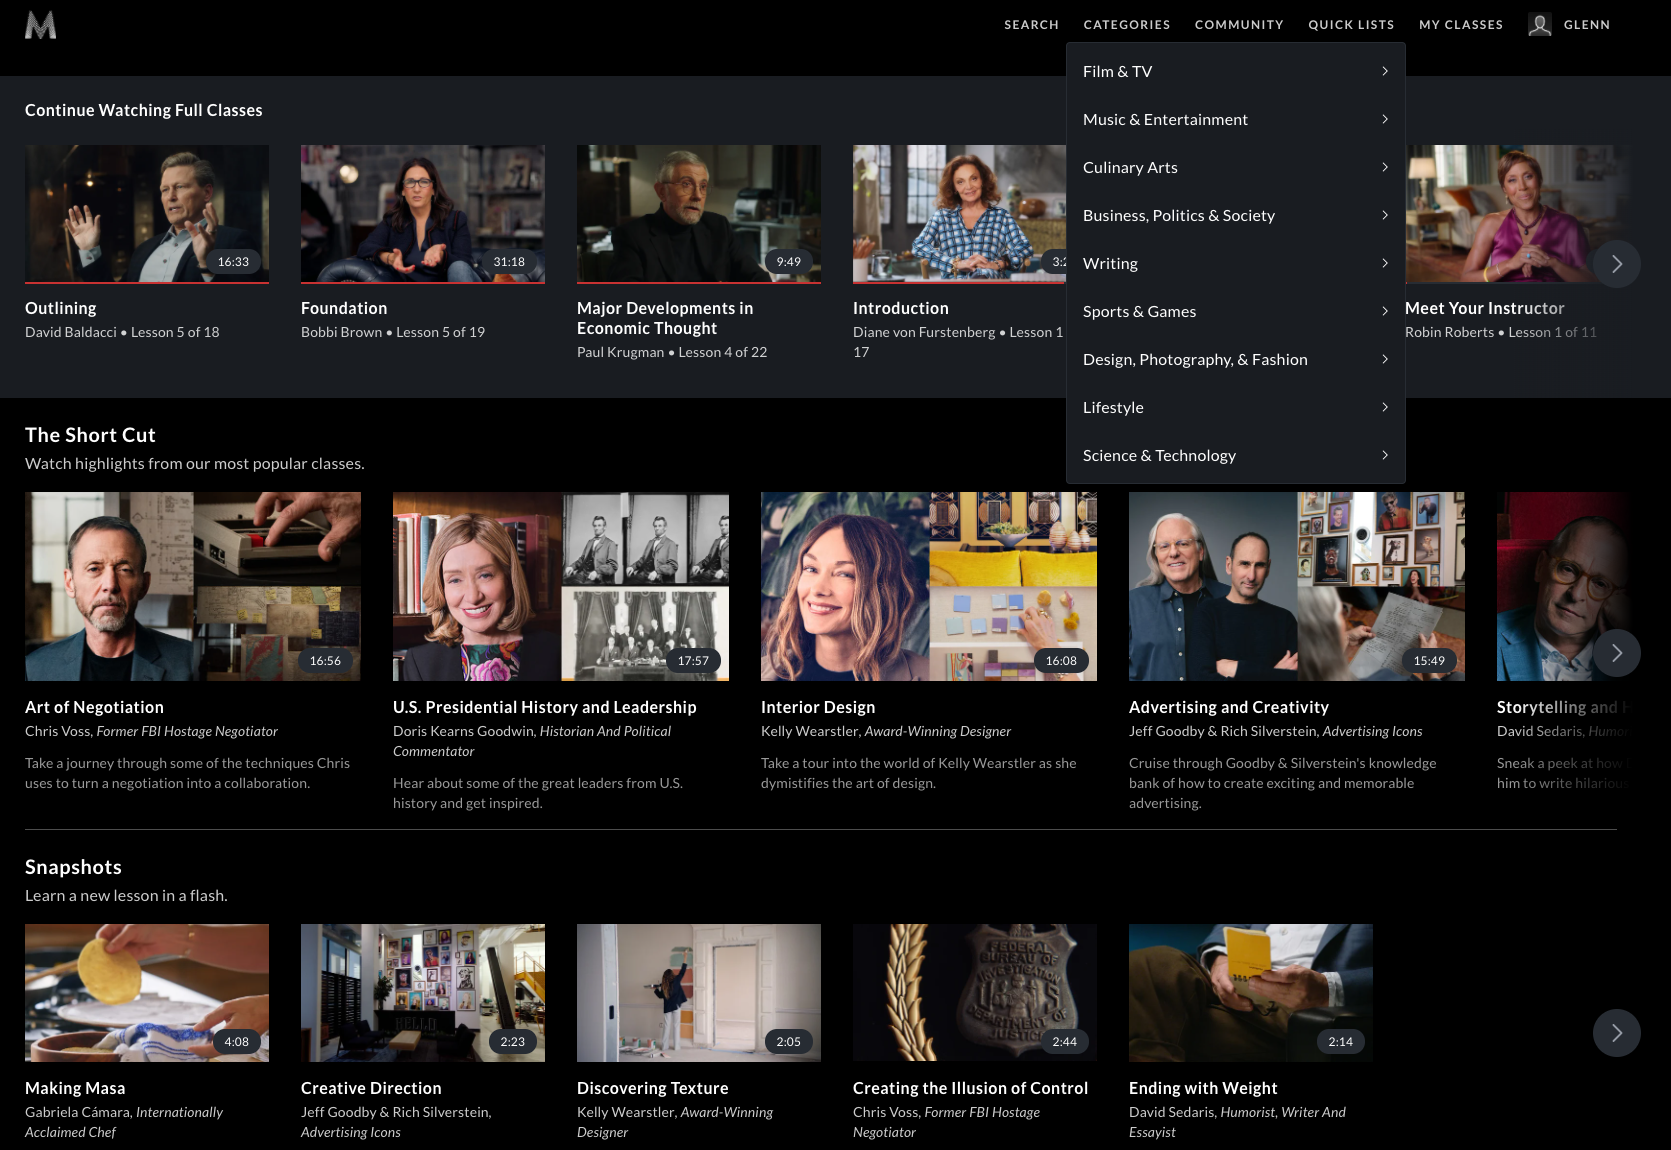Play Advertising and Creativity thumbnail
Viewport: 1671px width, 1150px height.
tap(1297, 586)
